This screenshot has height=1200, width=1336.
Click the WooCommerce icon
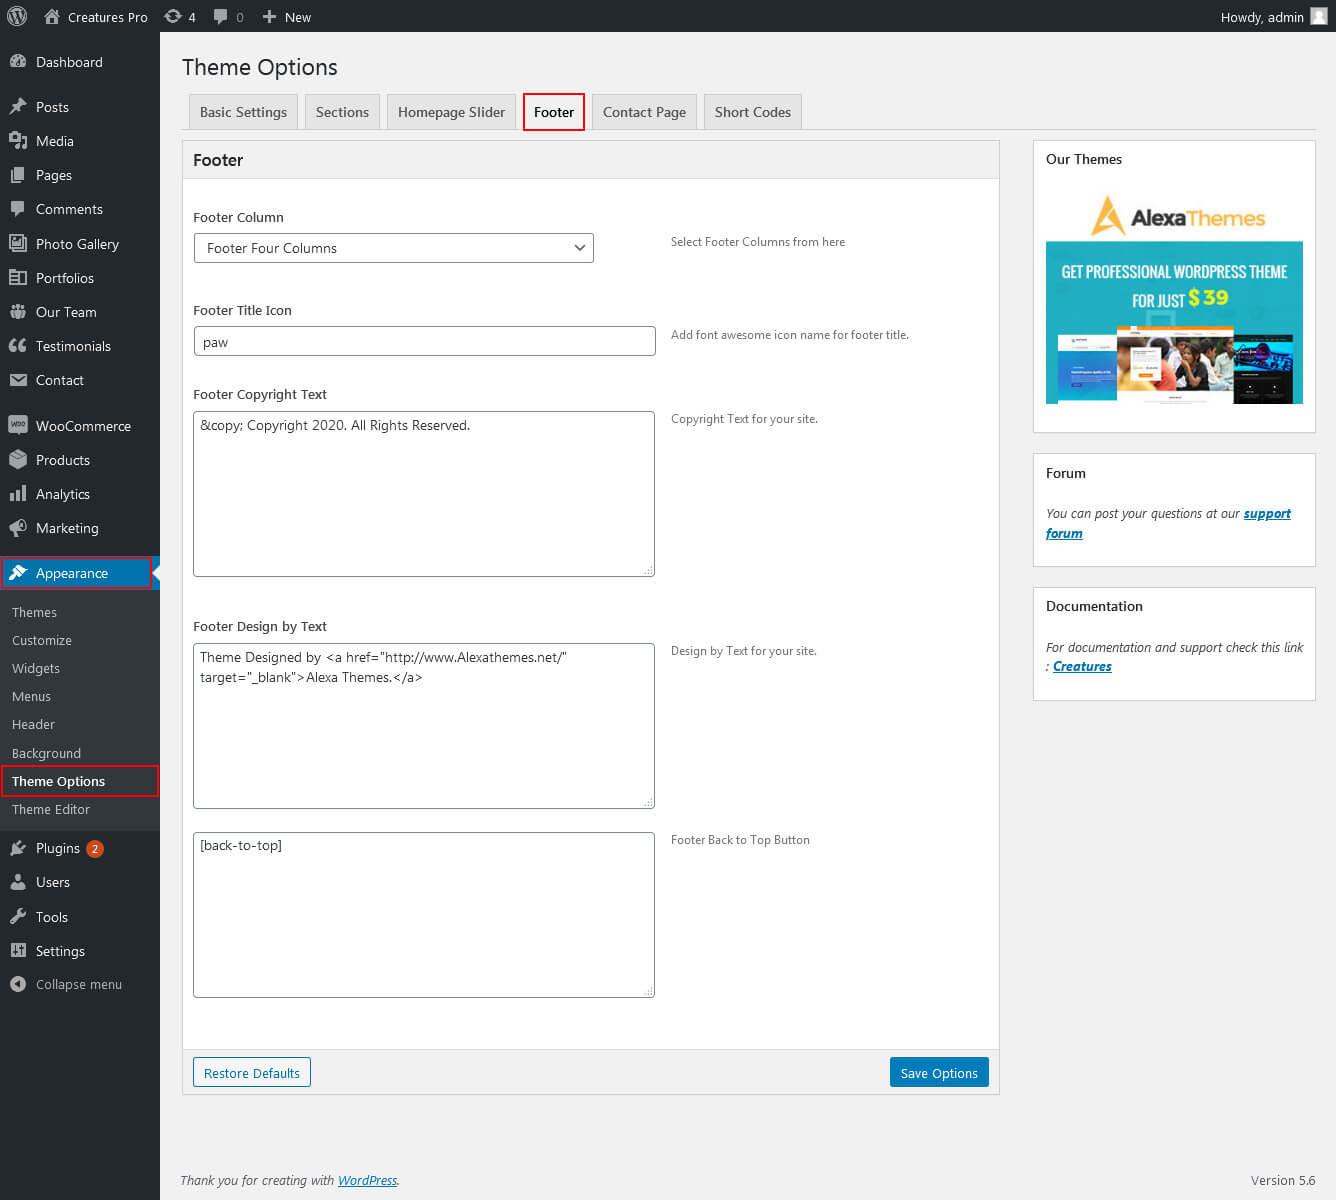click(x=18, y=426)
